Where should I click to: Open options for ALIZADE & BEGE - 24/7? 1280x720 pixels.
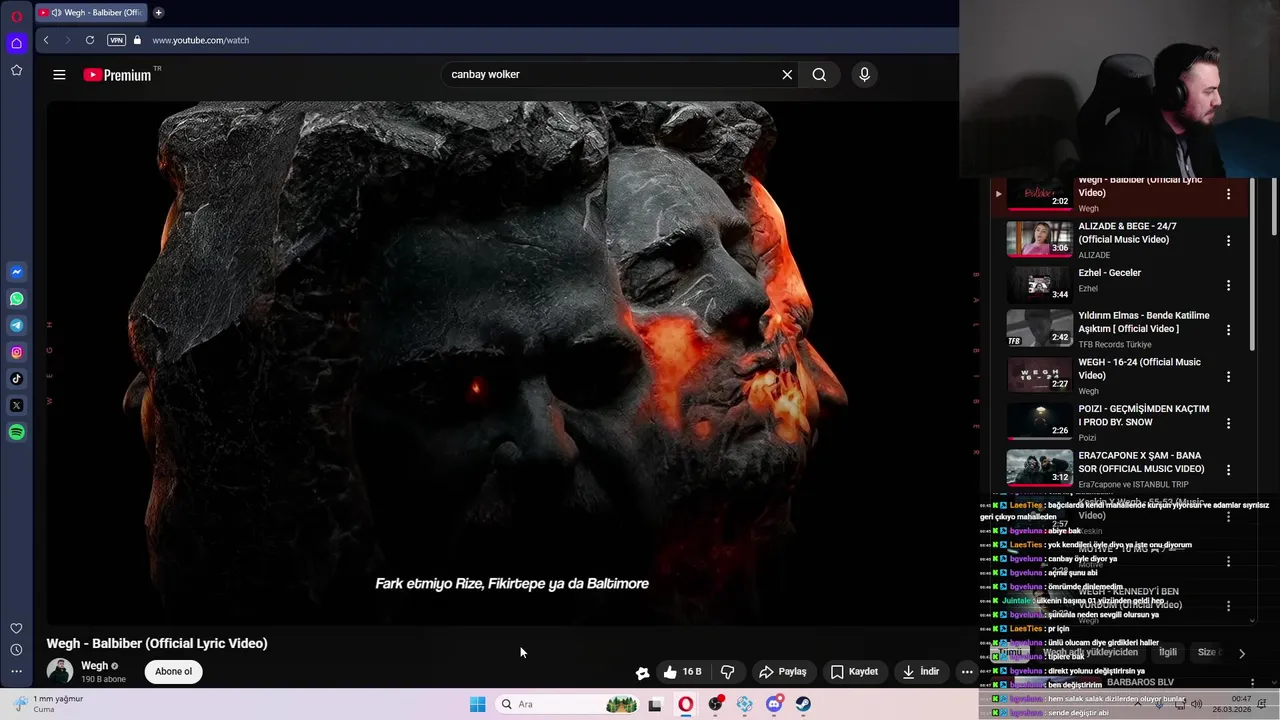[x=1228, y=240]
